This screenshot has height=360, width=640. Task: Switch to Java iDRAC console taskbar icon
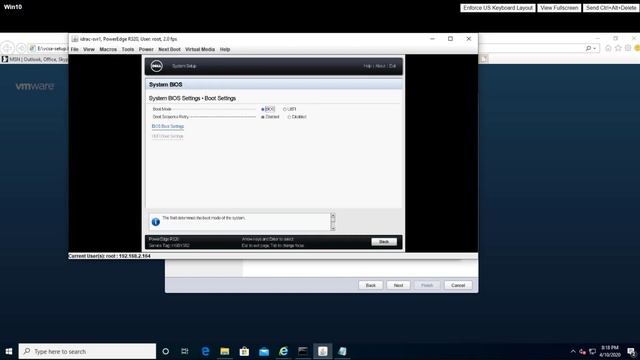click(x=322, y=351)
